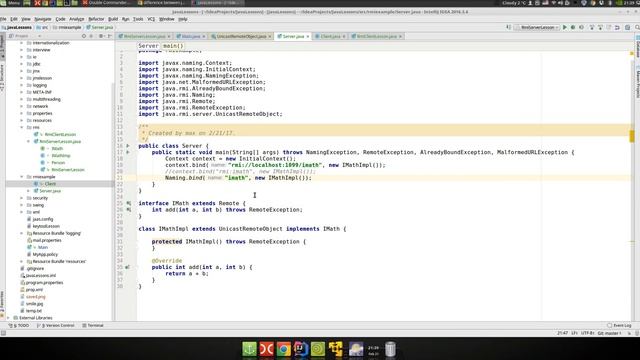Click the VCS update project icon in toolbar
This screenshot has height=360, width=640.
pos(592,27)
